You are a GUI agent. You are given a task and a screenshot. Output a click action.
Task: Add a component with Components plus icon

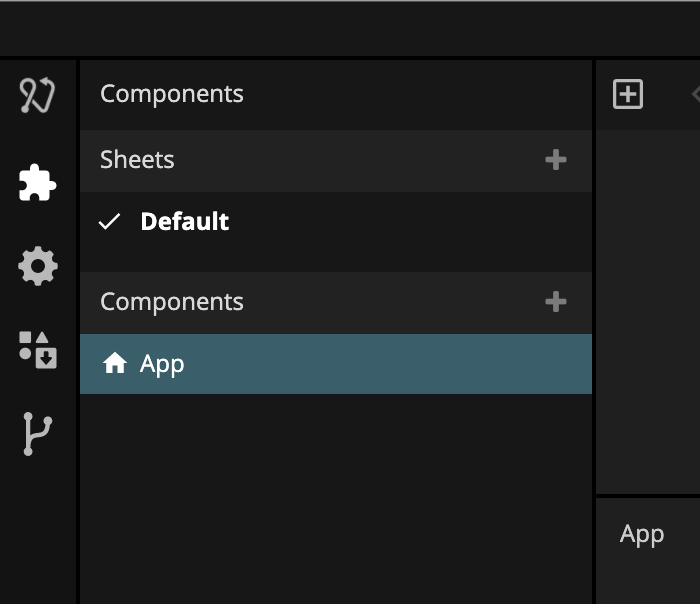tap(556, 302)
